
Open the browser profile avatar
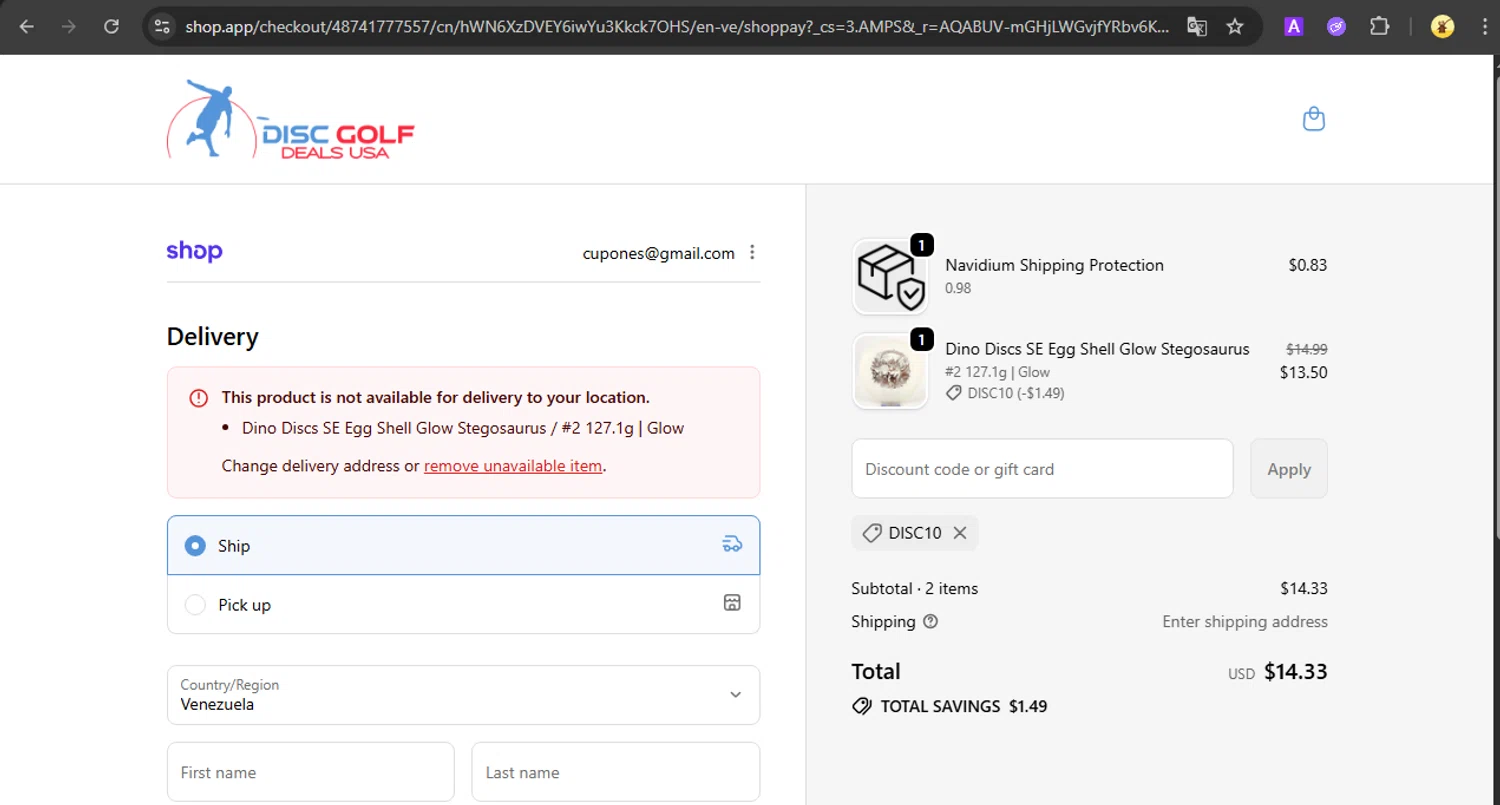point(1442,27)
